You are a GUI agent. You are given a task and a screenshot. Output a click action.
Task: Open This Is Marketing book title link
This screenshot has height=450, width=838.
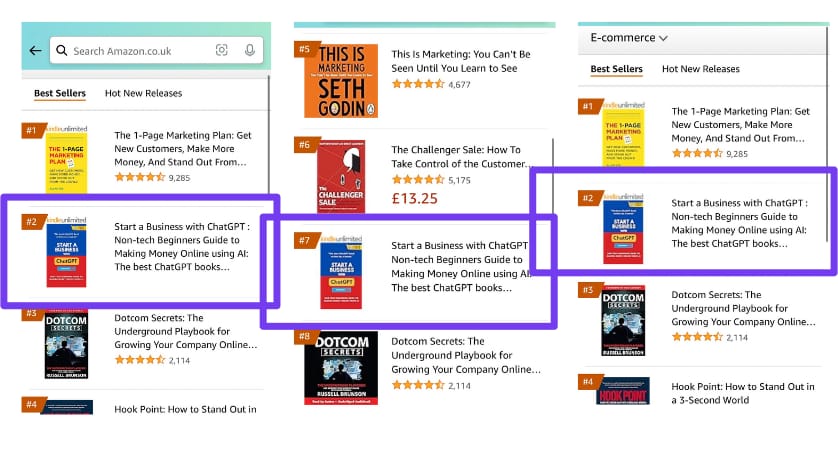click(461, 61)
